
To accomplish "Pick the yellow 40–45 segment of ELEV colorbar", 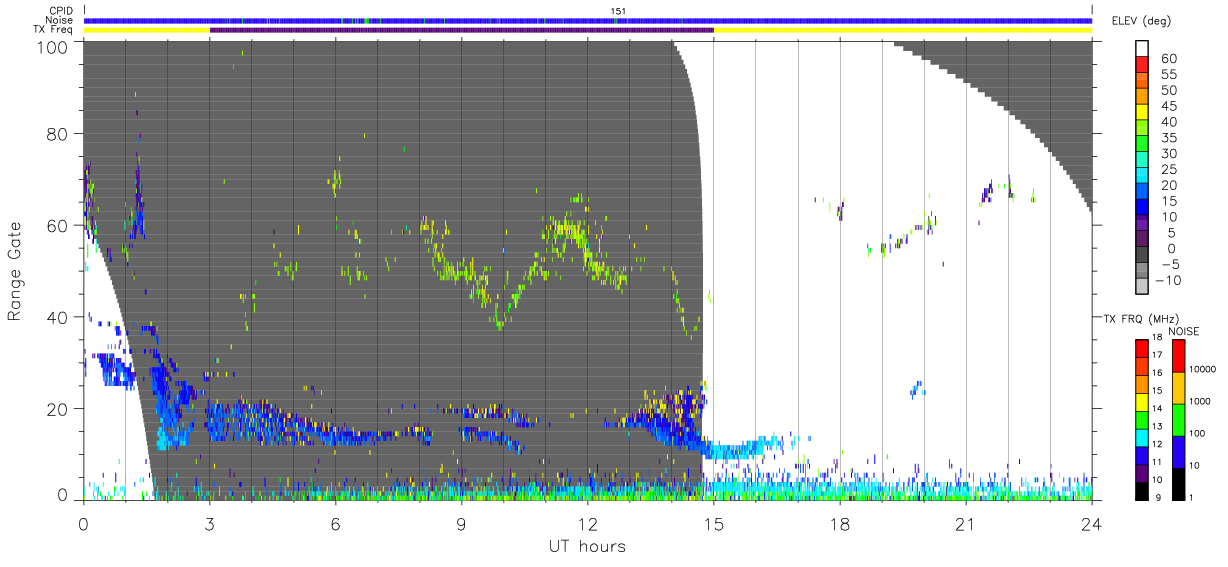I will point(1142,114).
